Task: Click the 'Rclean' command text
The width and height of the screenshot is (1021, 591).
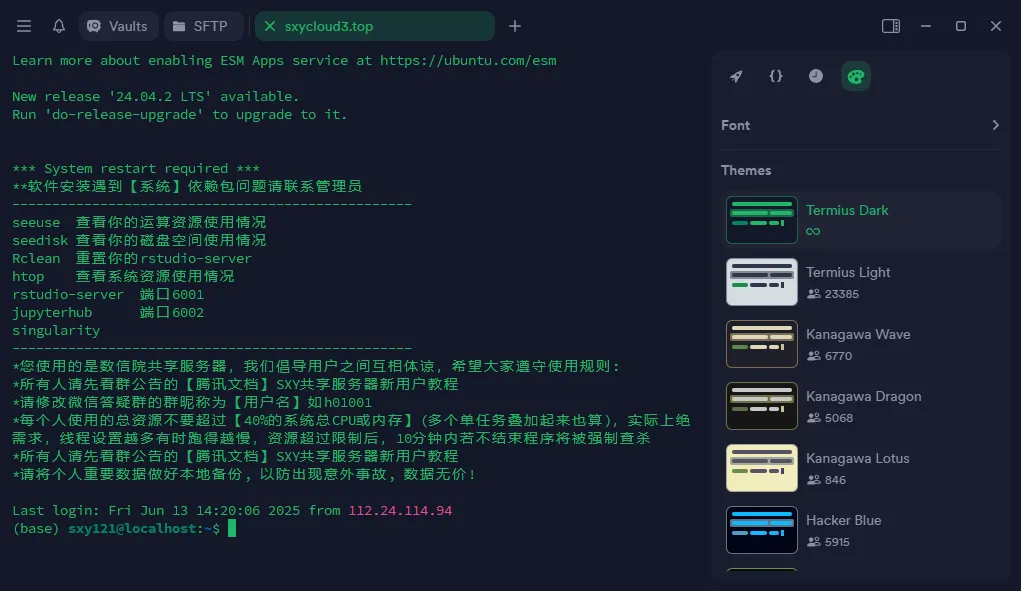Action: click(36, 258)
